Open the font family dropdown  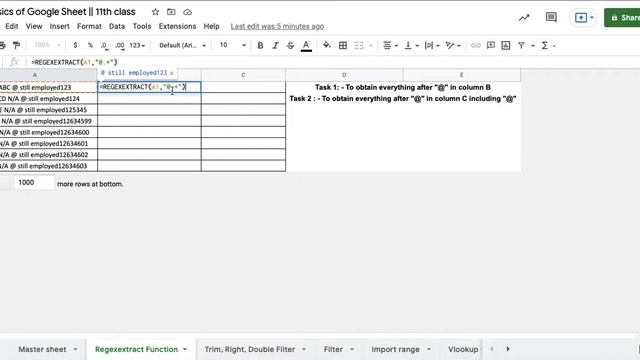pos(182,45)
